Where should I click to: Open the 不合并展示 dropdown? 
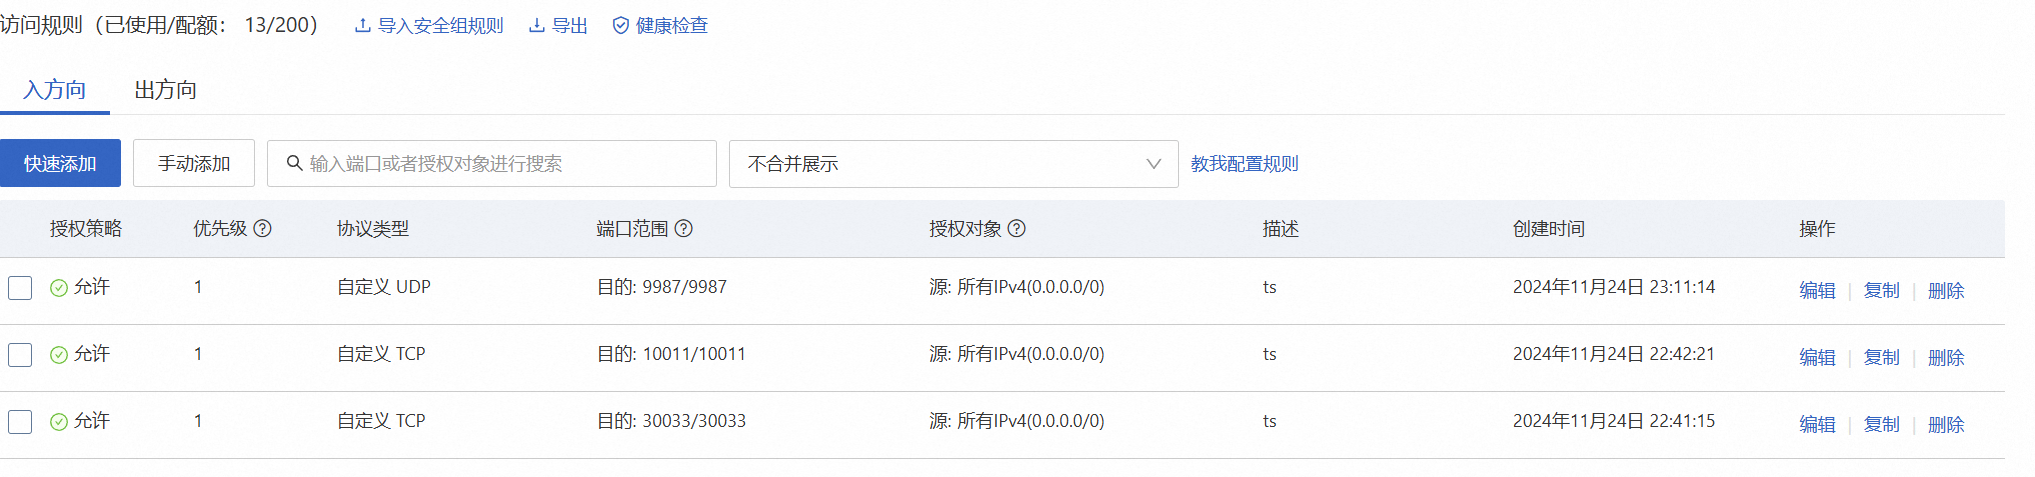click(x=954, y=164)
